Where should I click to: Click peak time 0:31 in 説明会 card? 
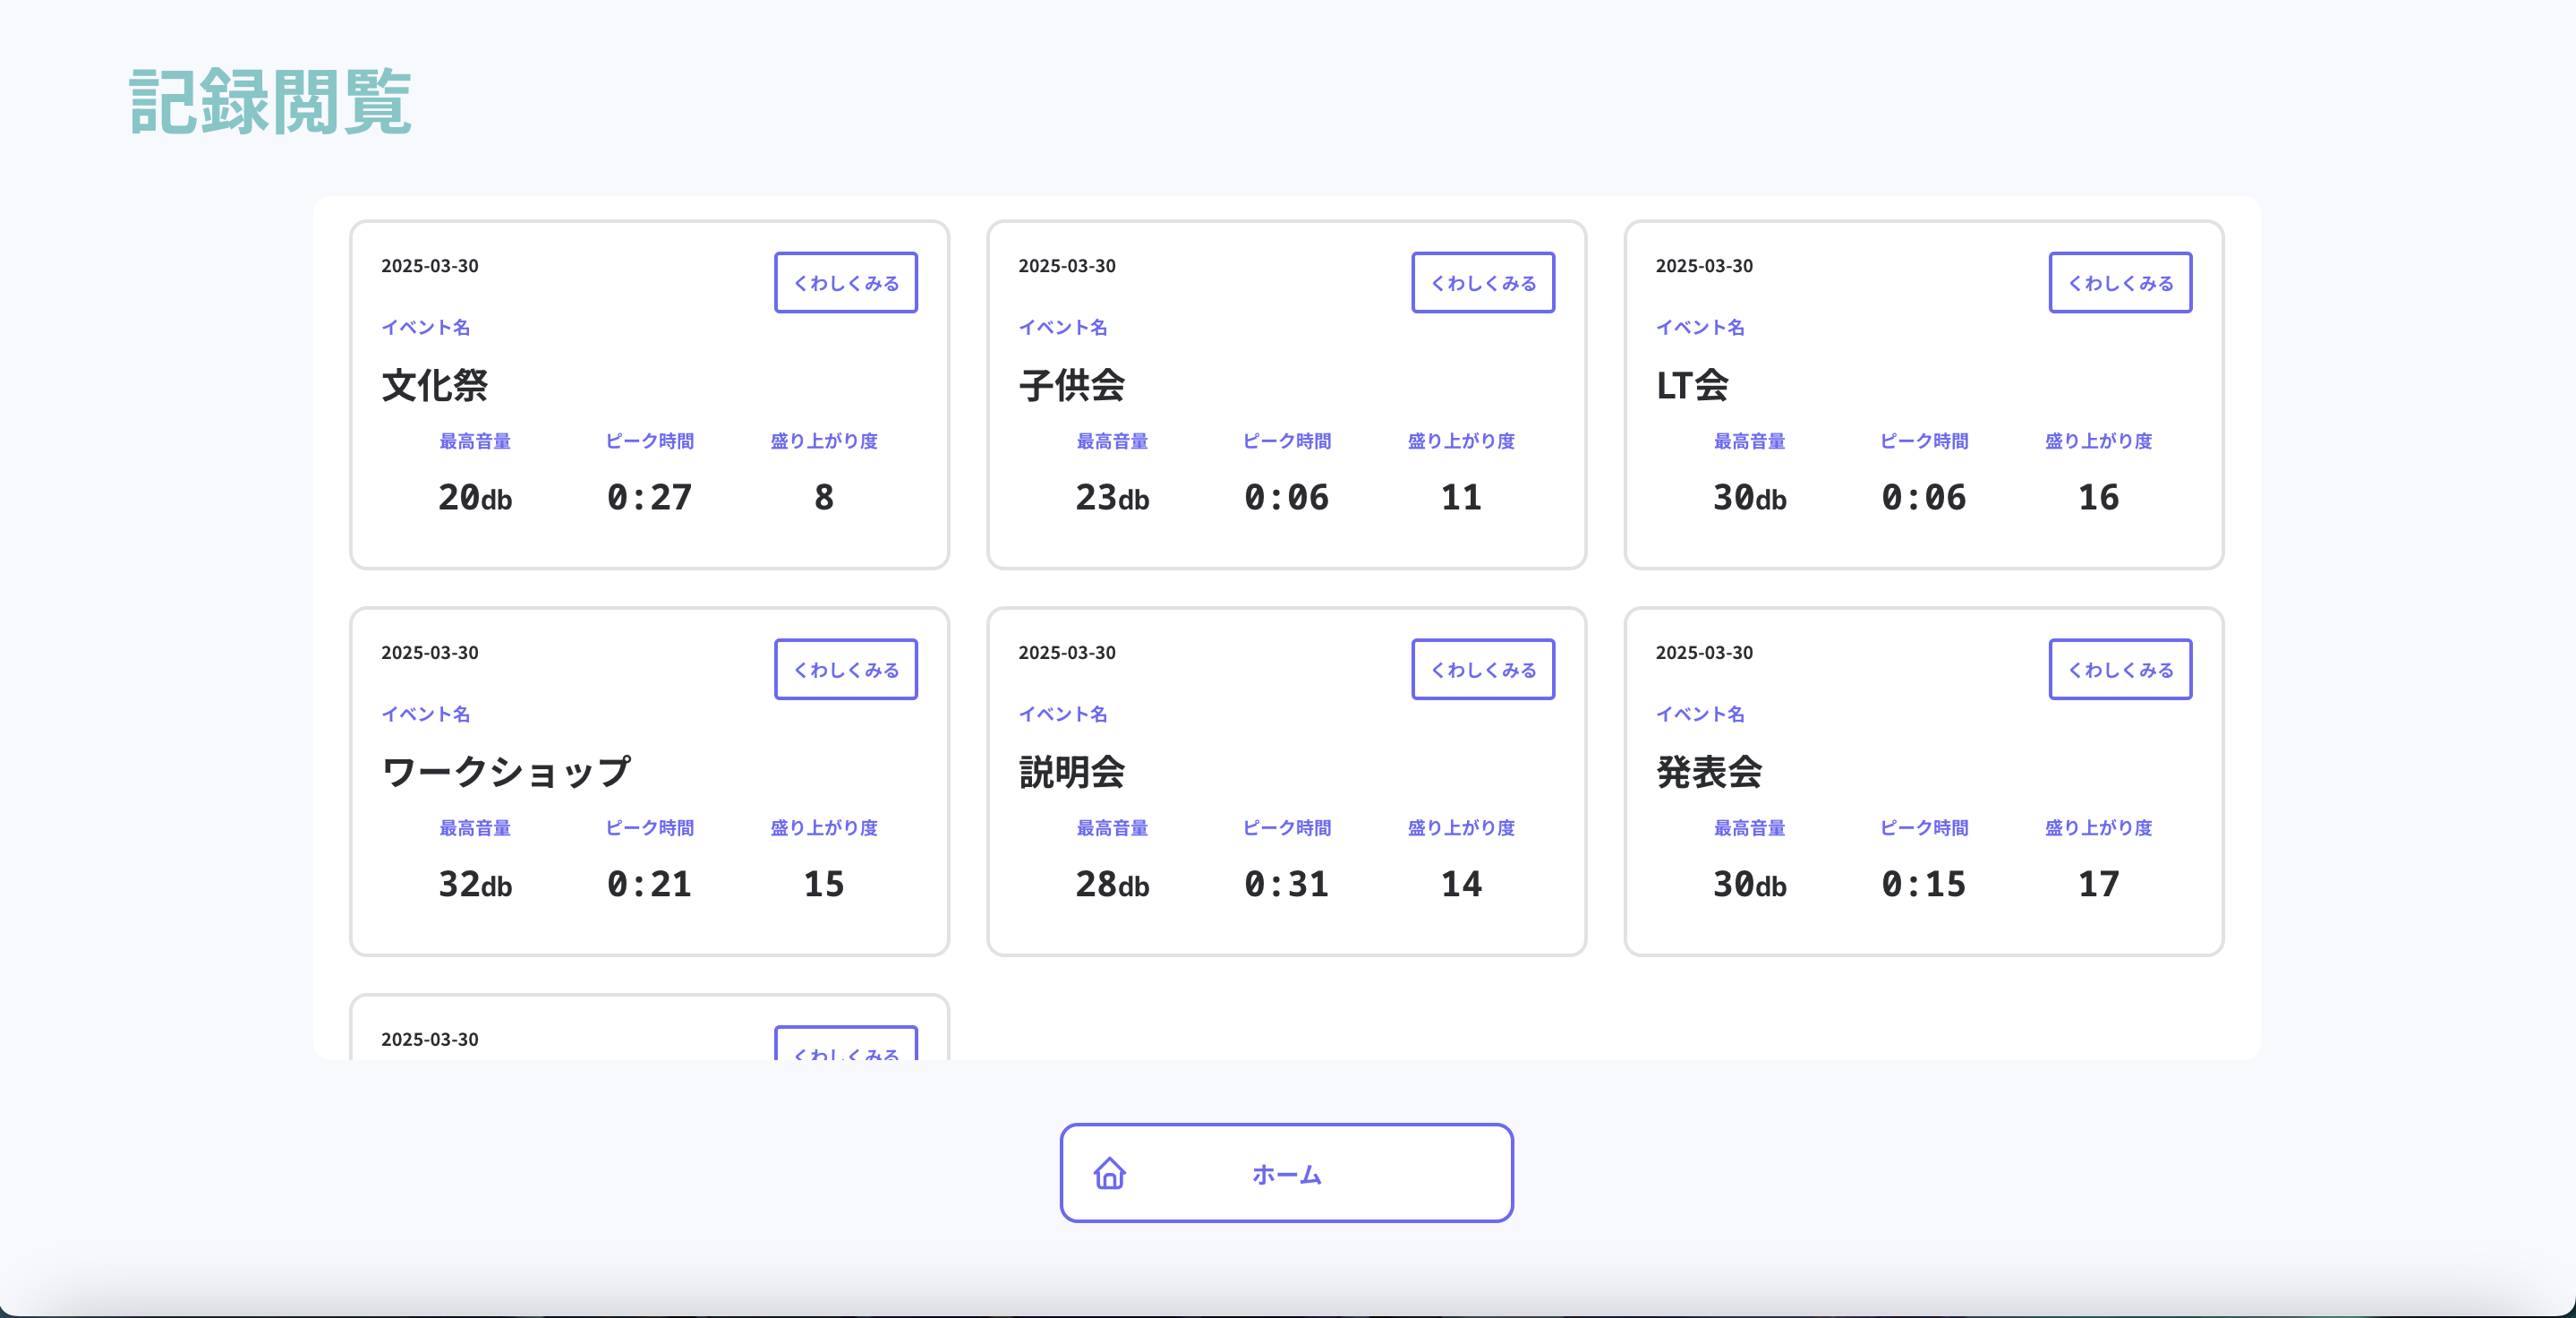1286,884
